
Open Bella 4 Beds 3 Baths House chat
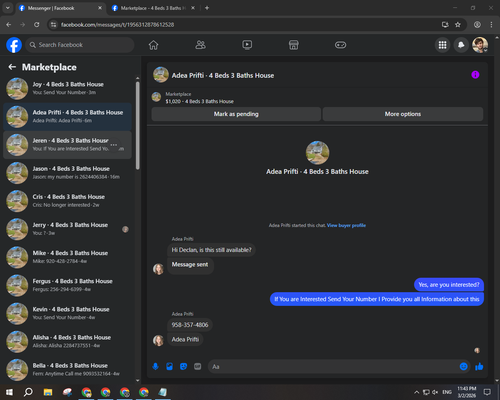click(67, 369)
